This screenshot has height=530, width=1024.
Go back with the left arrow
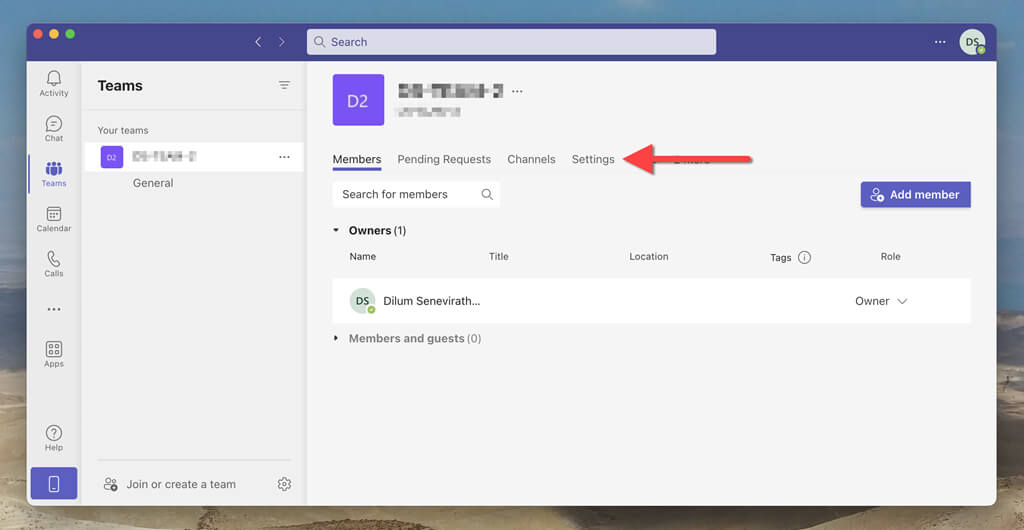[258, 42]
